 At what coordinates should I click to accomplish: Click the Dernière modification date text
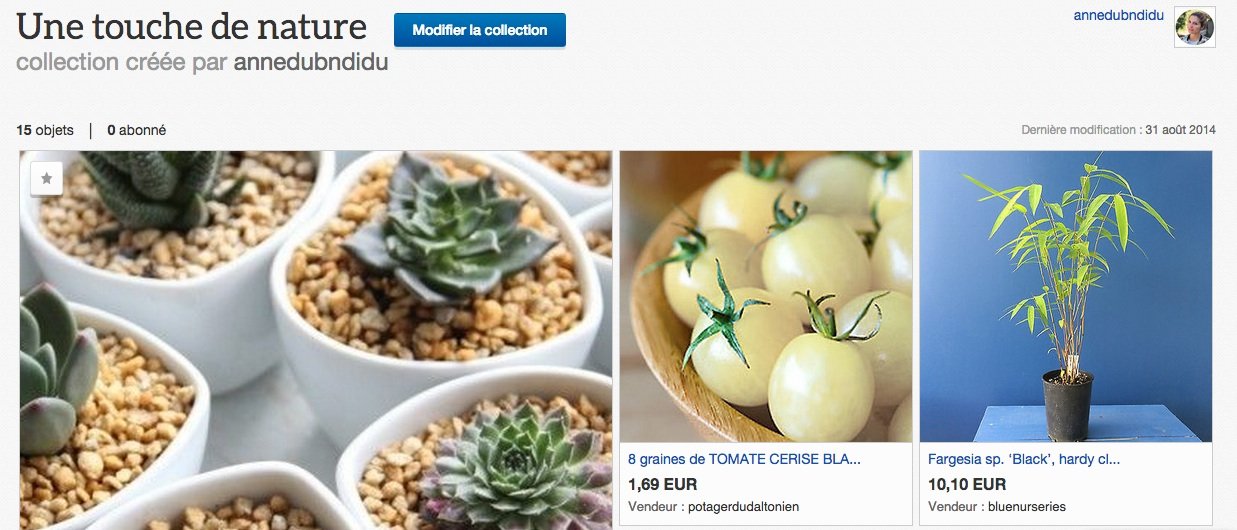pyautogui.click(x=1118, y=130)
